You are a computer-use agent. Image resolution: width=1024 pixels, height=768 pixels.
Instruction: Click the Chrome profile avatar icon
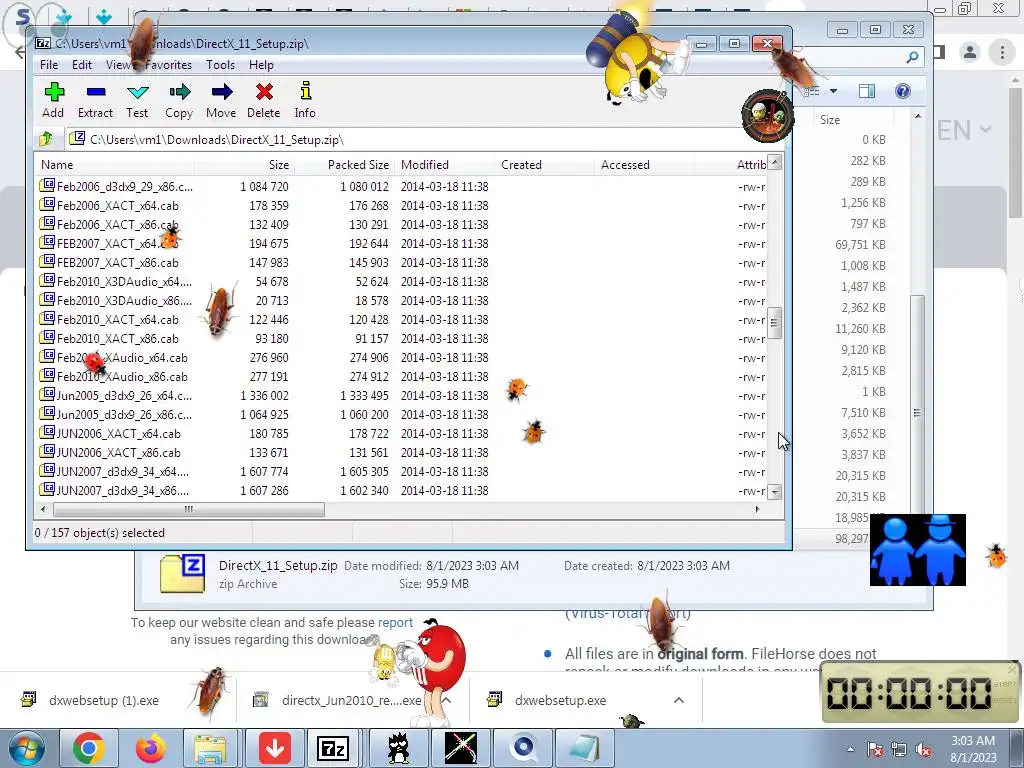(x=970, y=52)
